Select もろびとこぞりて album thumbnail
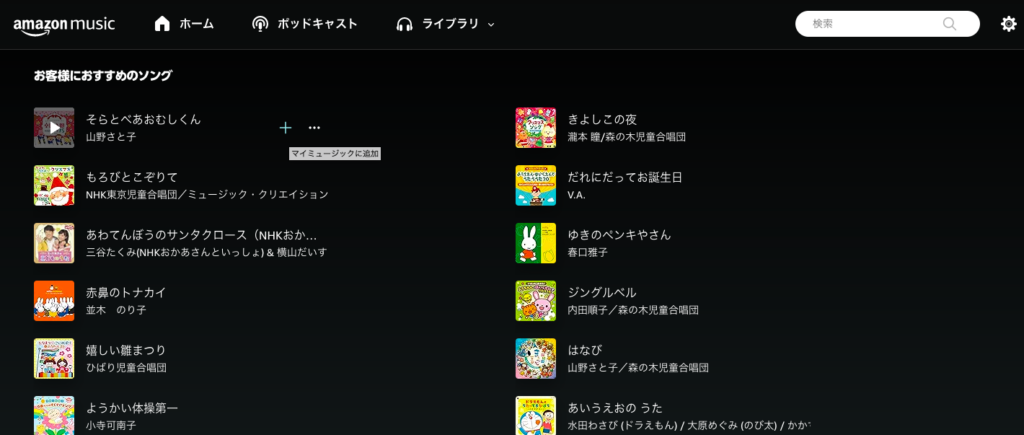The height and width of the screenshot is (435, 1024). coord(54,185)
